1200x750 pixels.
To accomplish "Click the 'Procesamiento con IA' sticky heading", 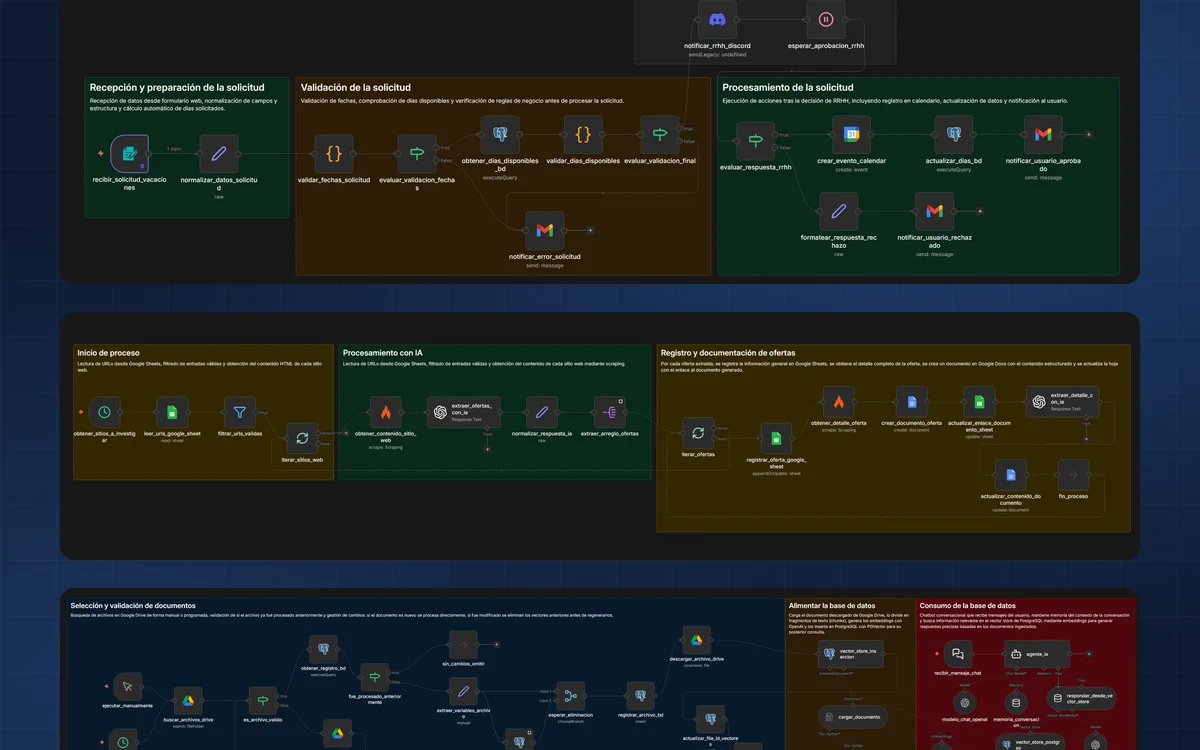I will point(382,353).
